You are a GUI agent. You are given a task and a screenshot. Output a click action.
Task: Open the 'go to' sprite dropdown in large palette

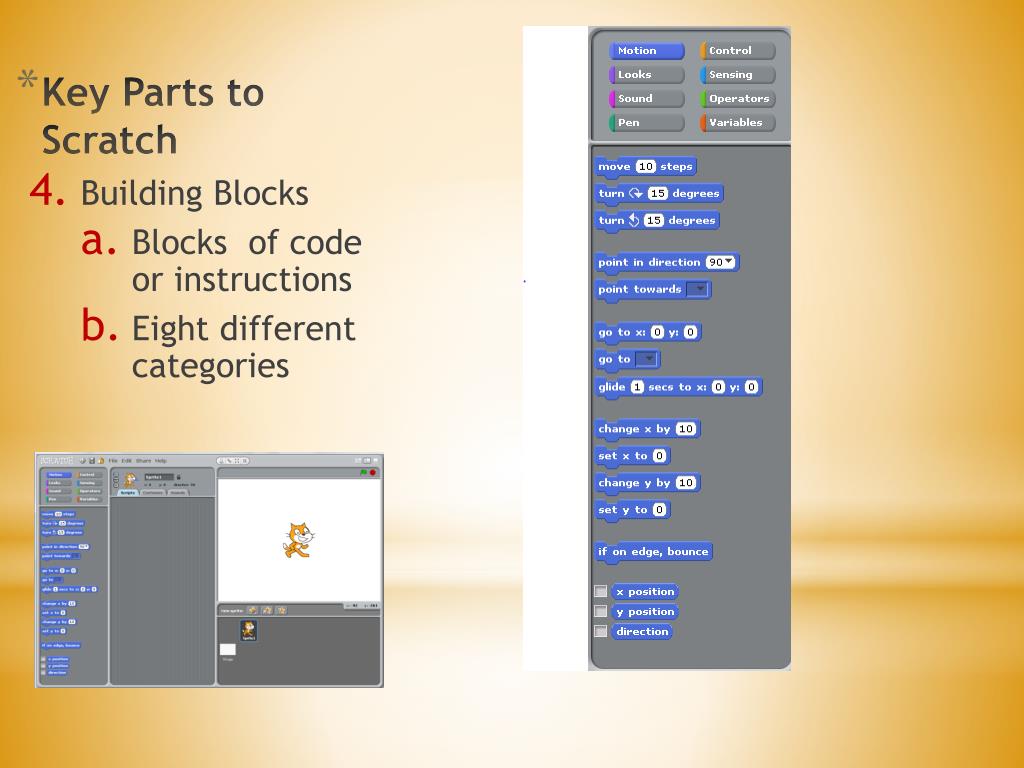[x=647, y=359]
